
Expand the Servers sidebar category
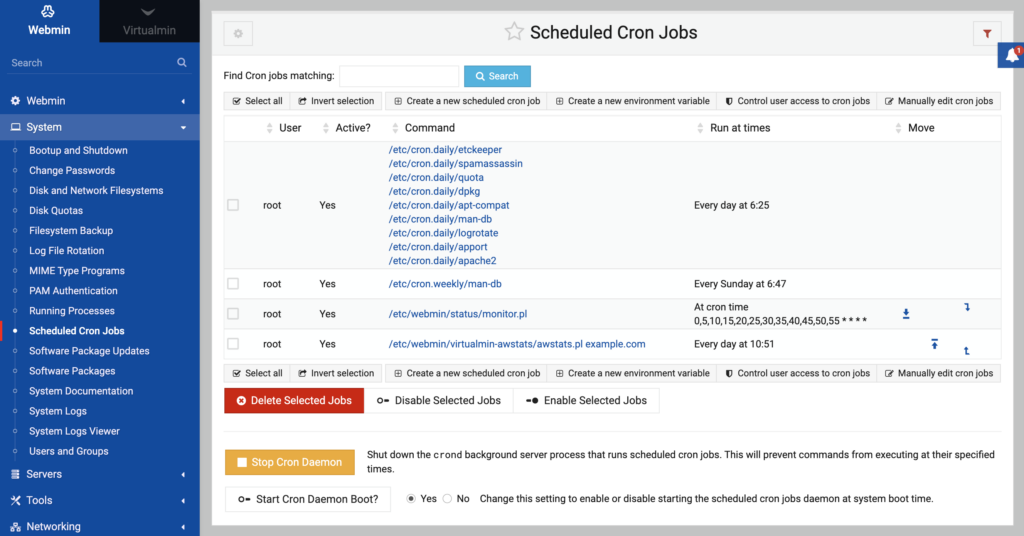(x=99, y=474)
